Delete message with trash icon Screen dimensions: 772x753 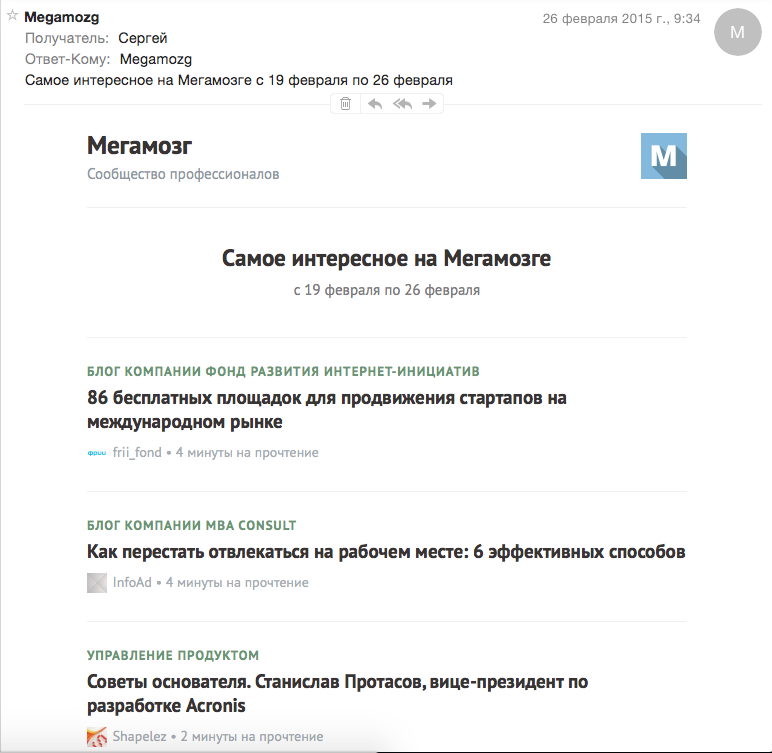coord(346,103)
